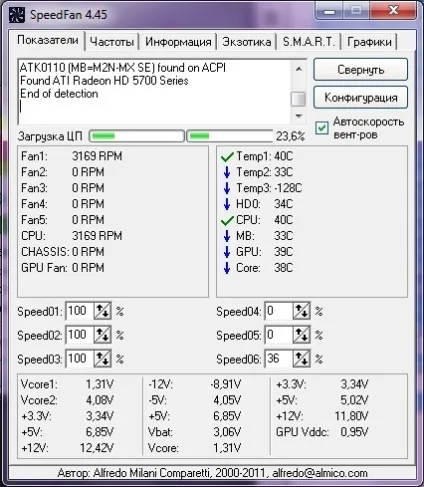
Task: Click the Speed04 up/down spinner
Action: tap(301, 311)
